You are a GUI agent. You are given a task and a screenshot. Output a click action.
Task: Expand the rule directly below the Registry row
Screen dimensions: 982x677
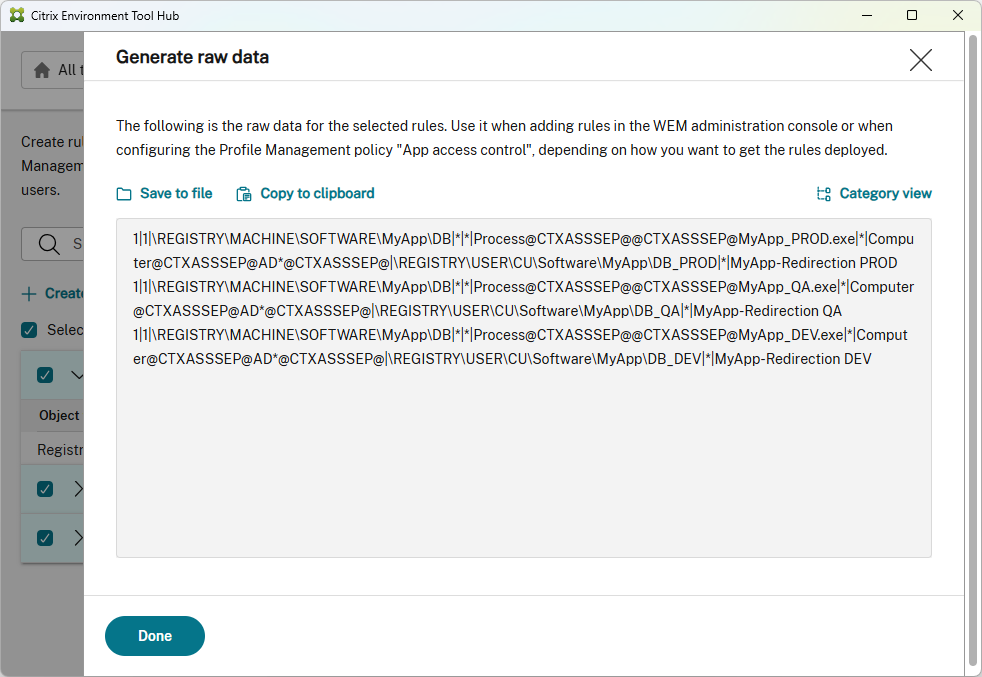coord(78,489)
